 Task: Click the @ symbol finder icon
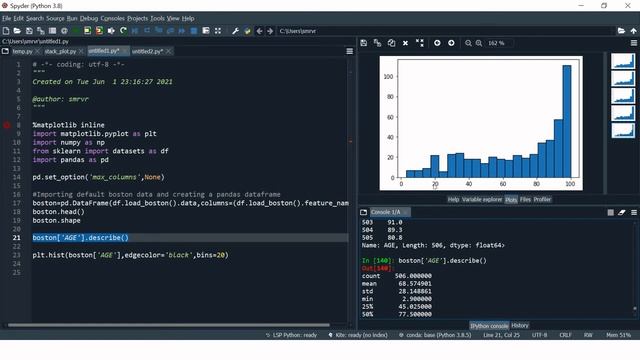click(64, 31)
